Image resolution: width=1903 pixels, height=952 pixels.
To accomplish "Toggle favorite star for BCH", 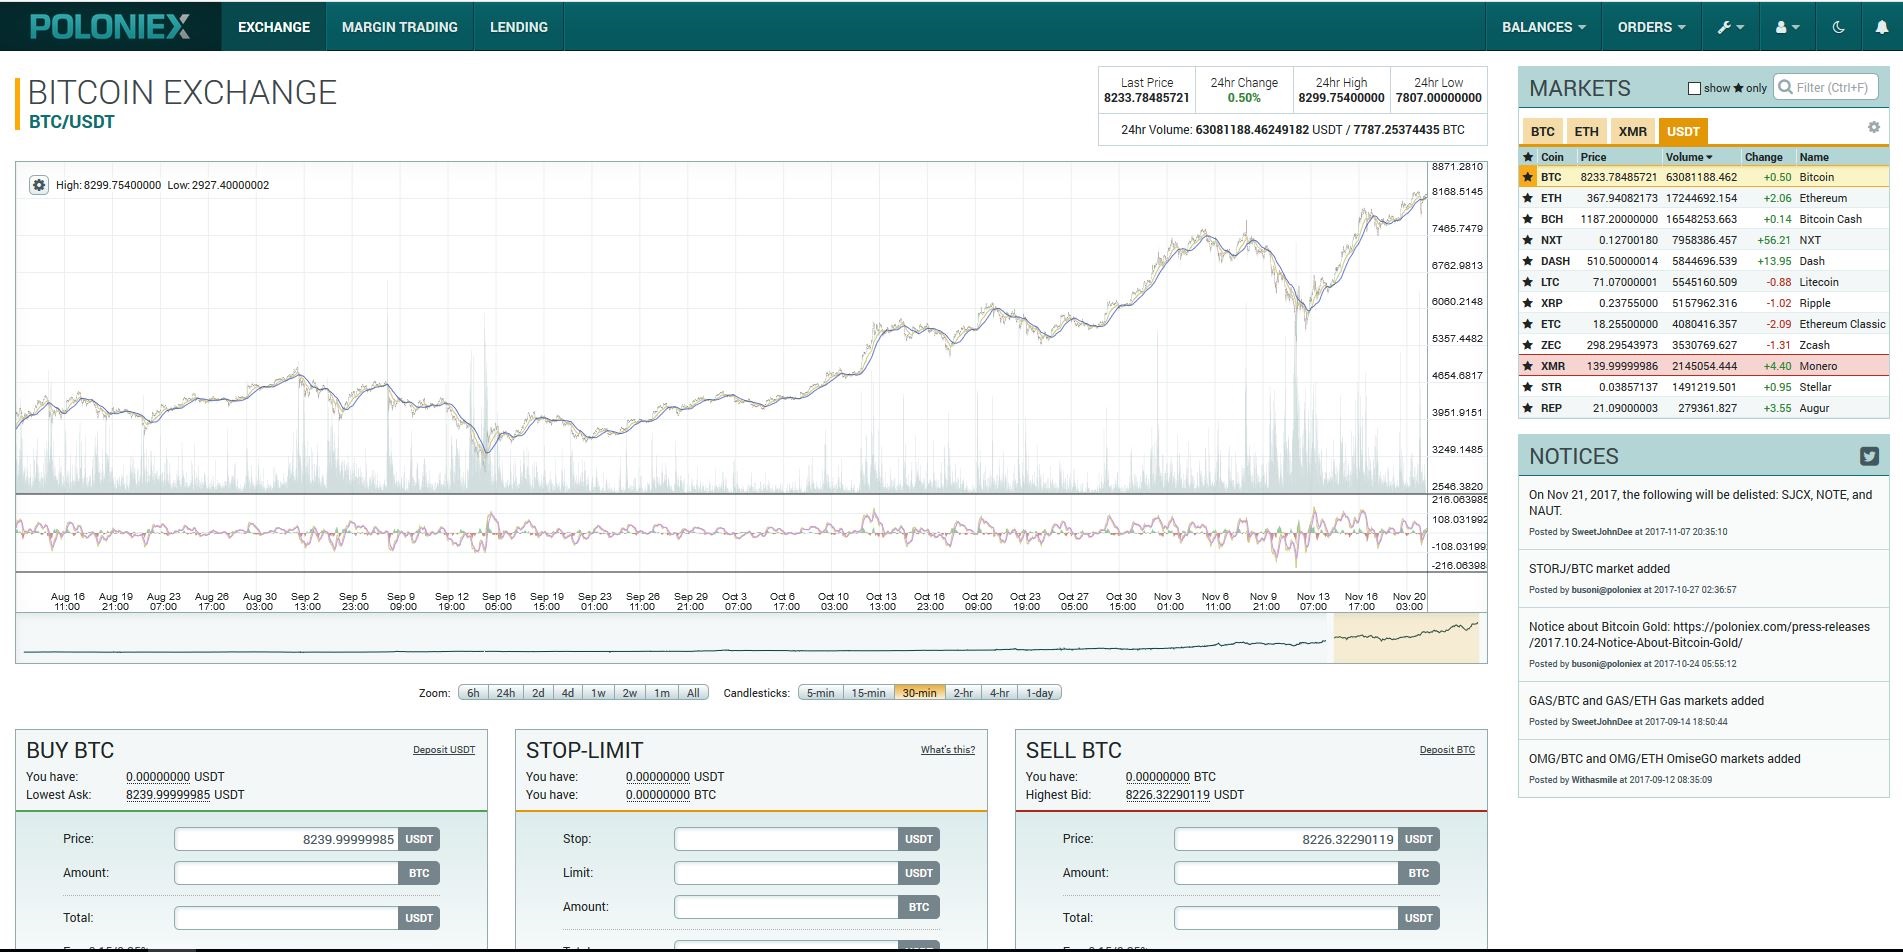I will (1527, 219).
